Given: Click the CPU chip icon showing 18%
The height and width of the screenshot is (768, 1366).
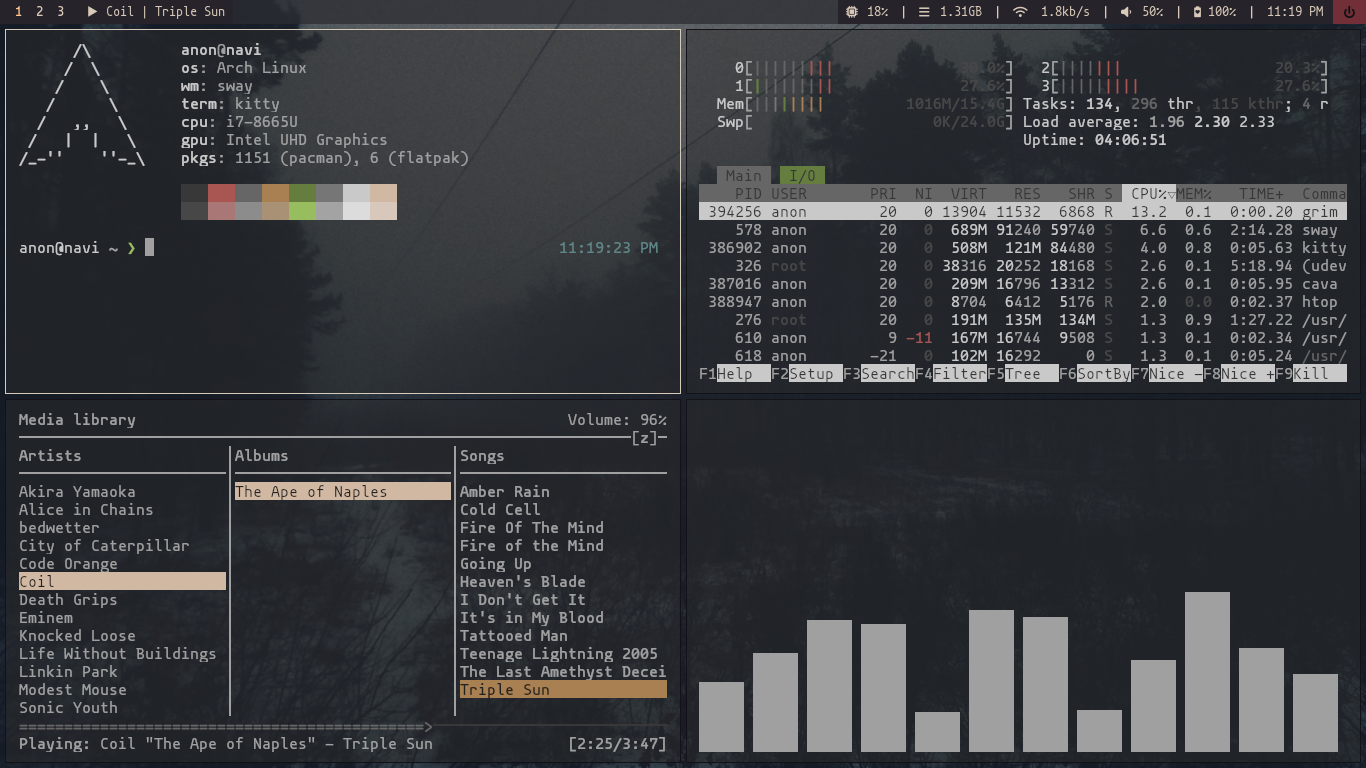Looking at the screenshot, I should point(852,12).
